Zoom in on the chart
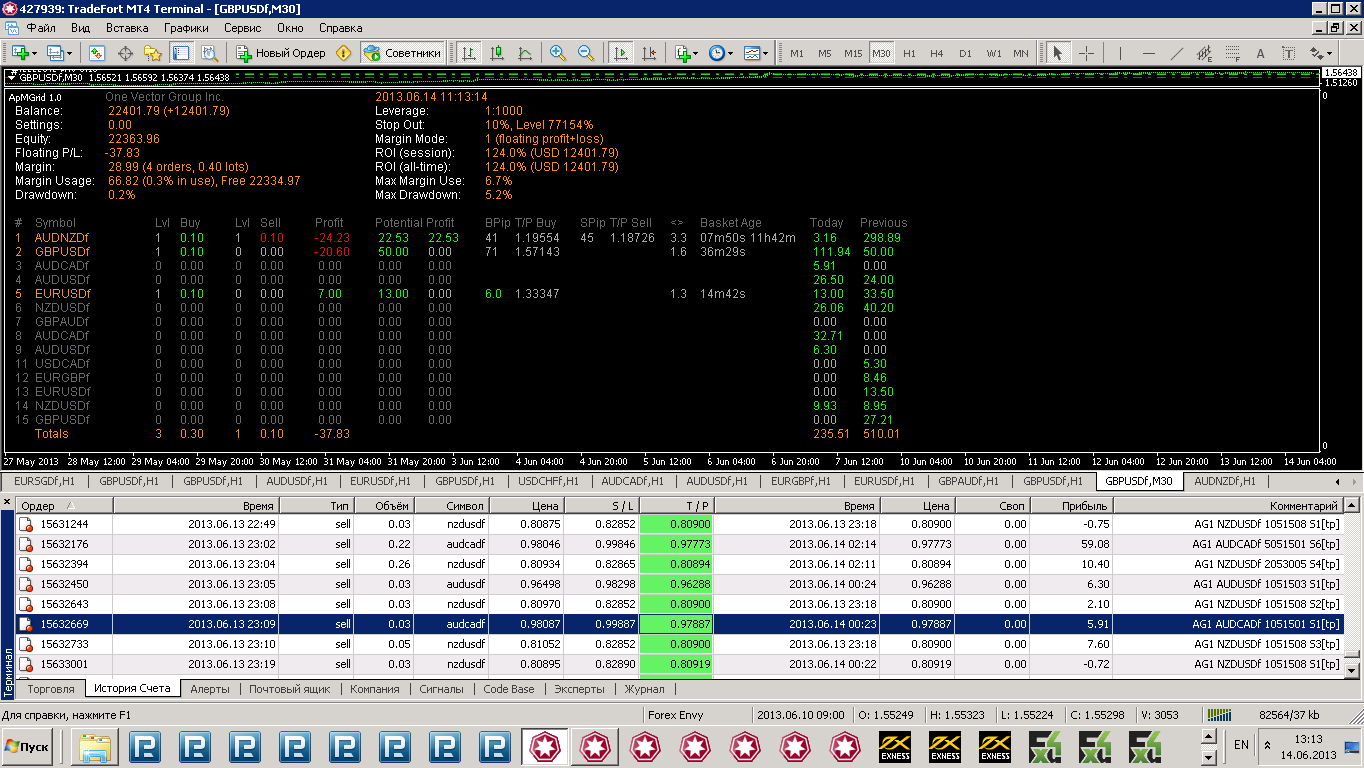Viewport: 1364px width, 768px height. pos(558,53)
